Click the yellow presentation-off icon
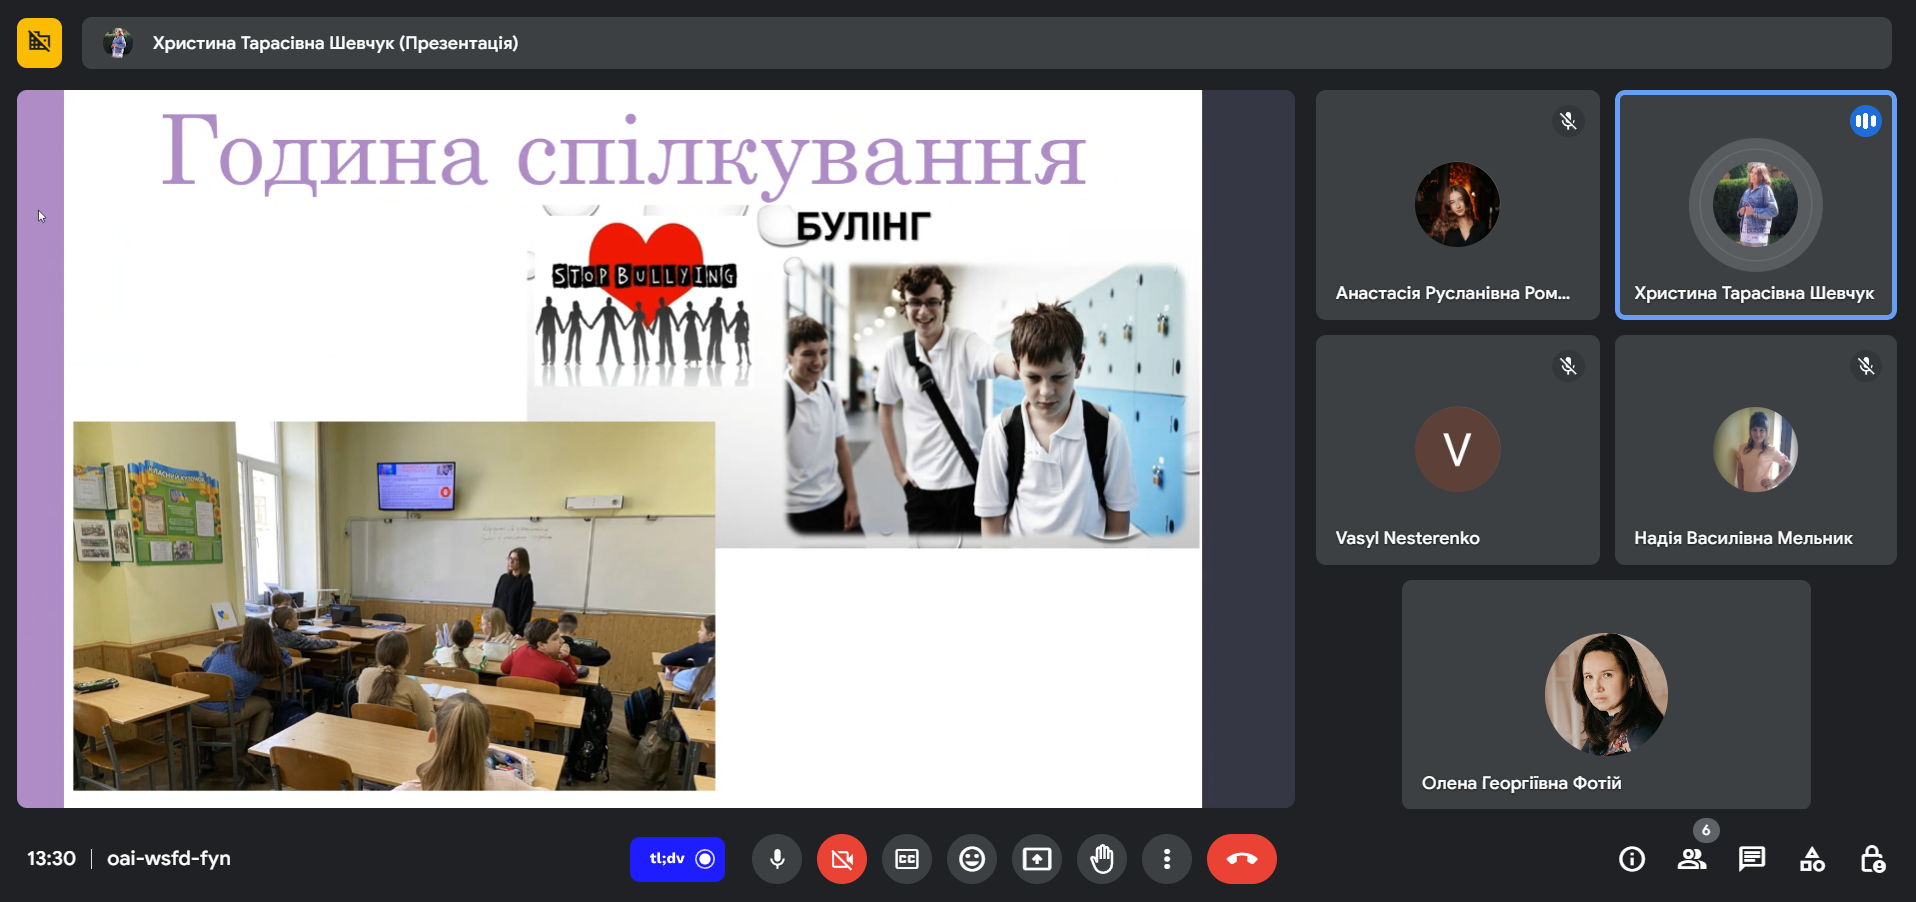1916x902 pixels. coord(39,43)
